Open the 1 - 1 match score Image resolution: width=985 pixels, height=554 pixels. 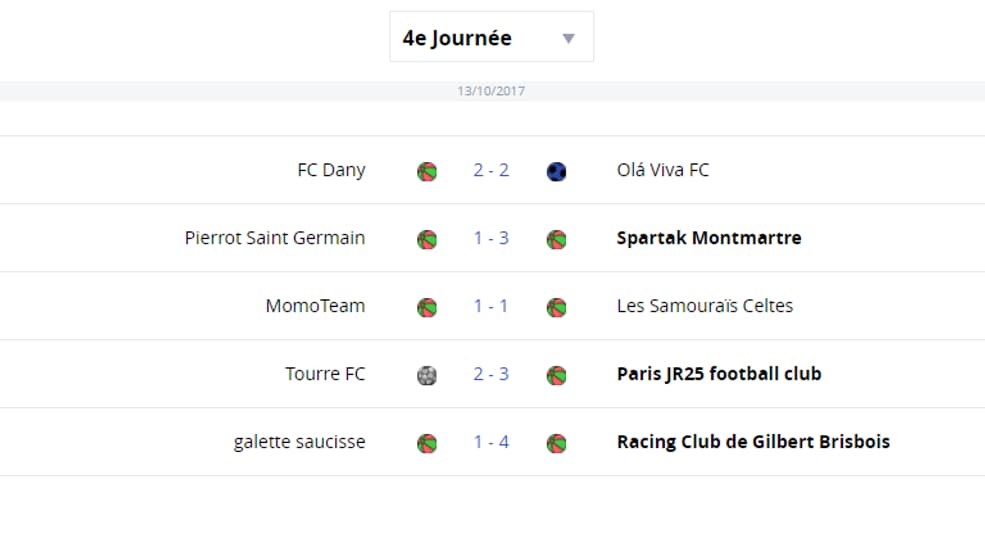click(x=491, y=305)
